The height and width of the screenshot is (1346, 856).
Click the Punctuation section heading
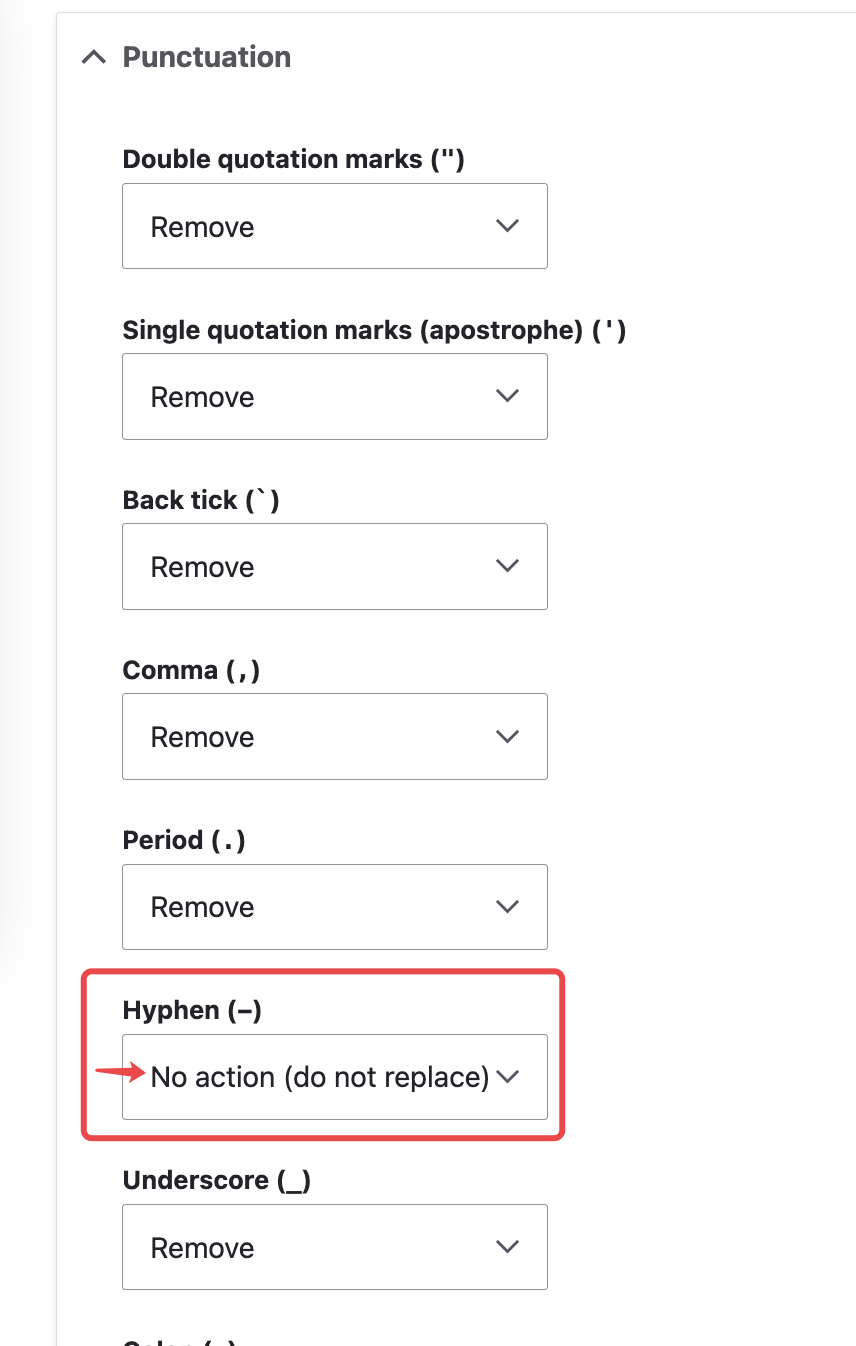tap(206, 58)
